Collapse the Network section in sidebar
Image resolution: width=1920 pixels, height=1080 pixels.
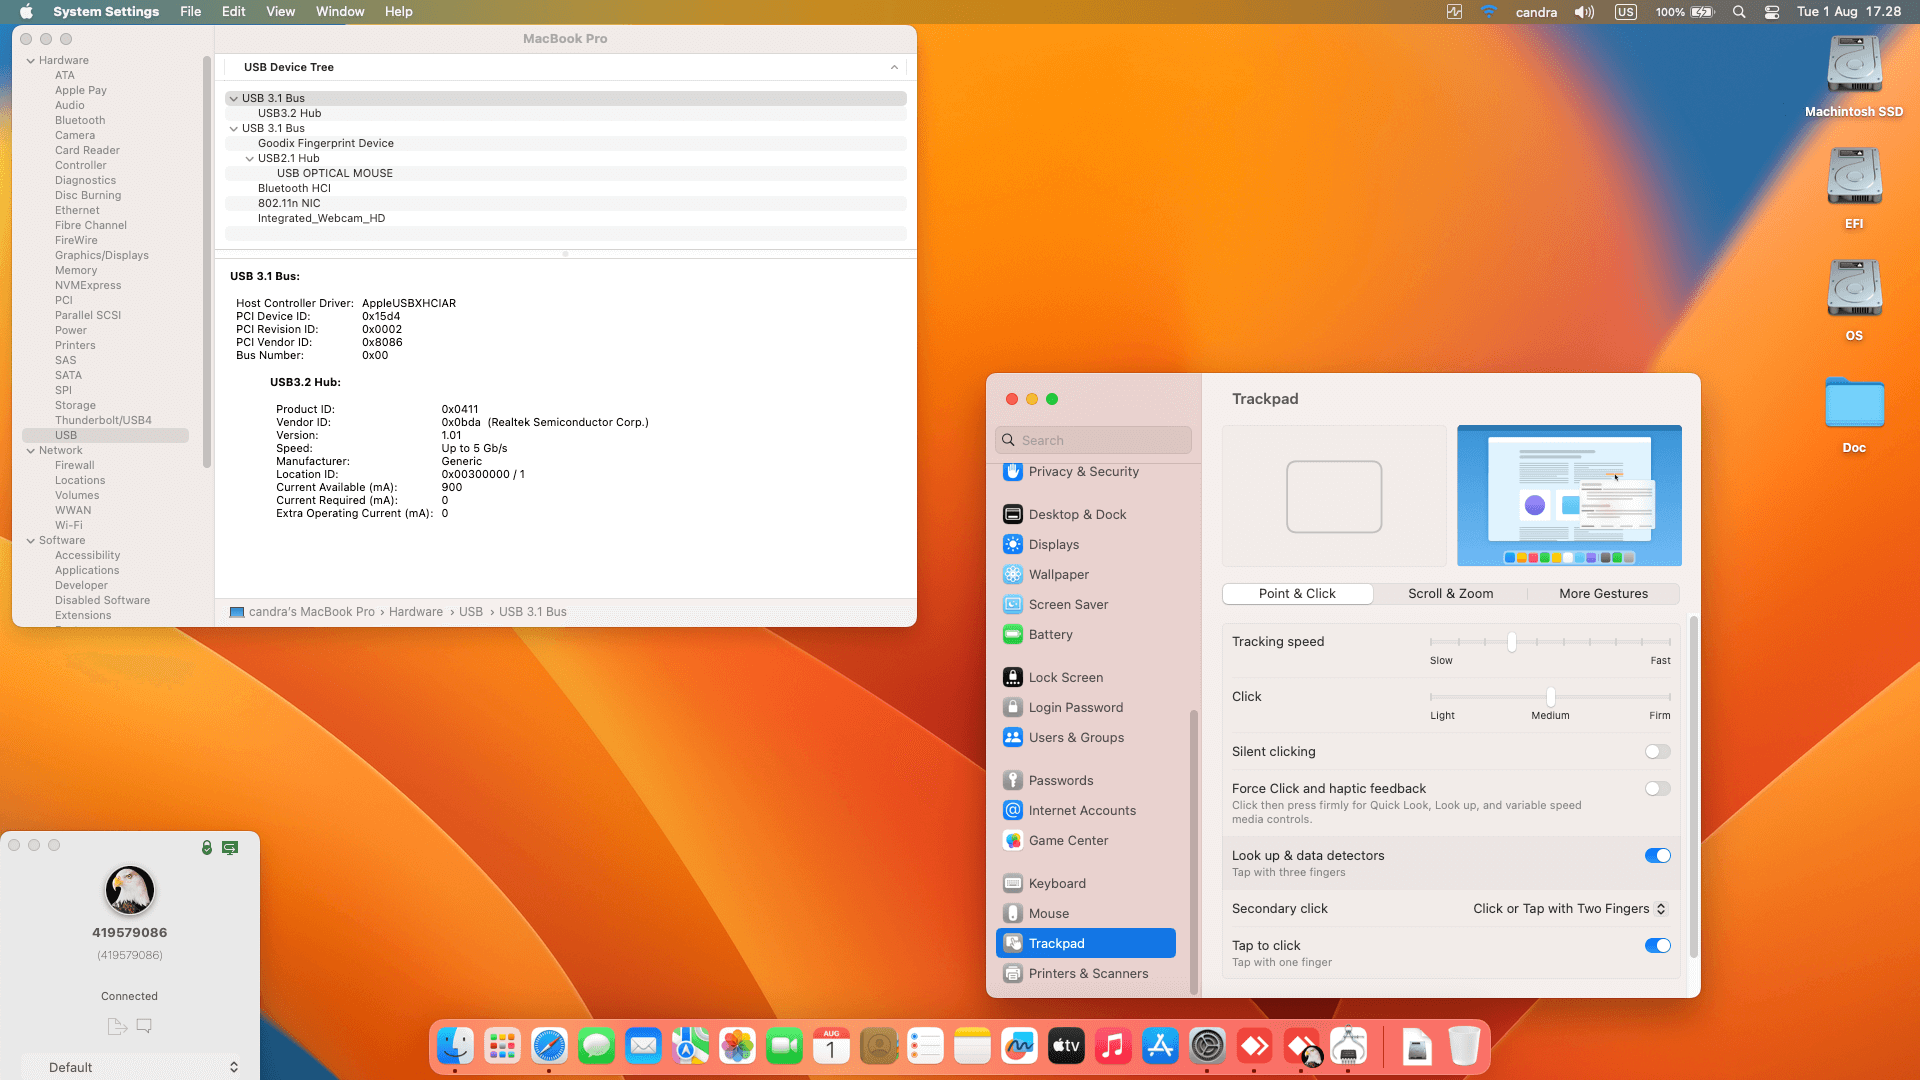[x=31, y=451]
